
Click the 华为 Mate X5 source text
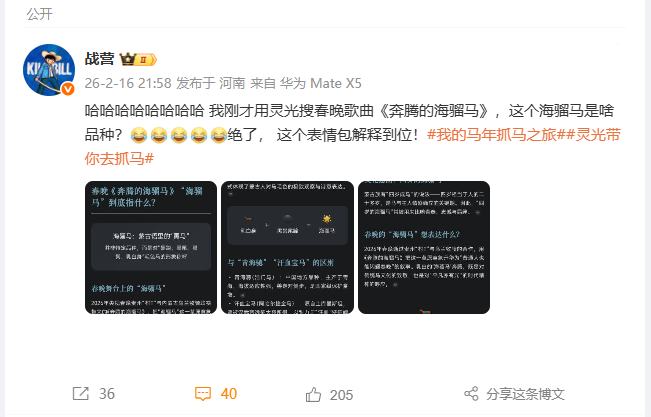(321, 83)
